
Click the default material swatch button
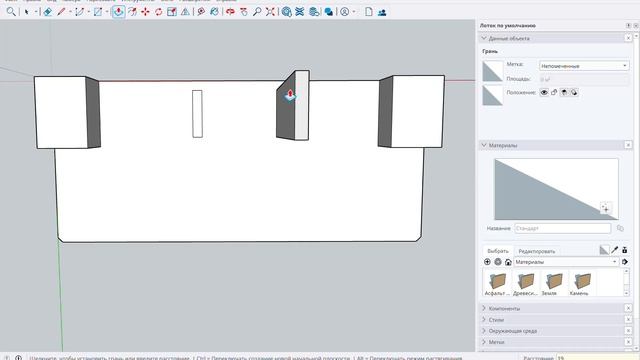pyautogui.click(x=604, y=250)
